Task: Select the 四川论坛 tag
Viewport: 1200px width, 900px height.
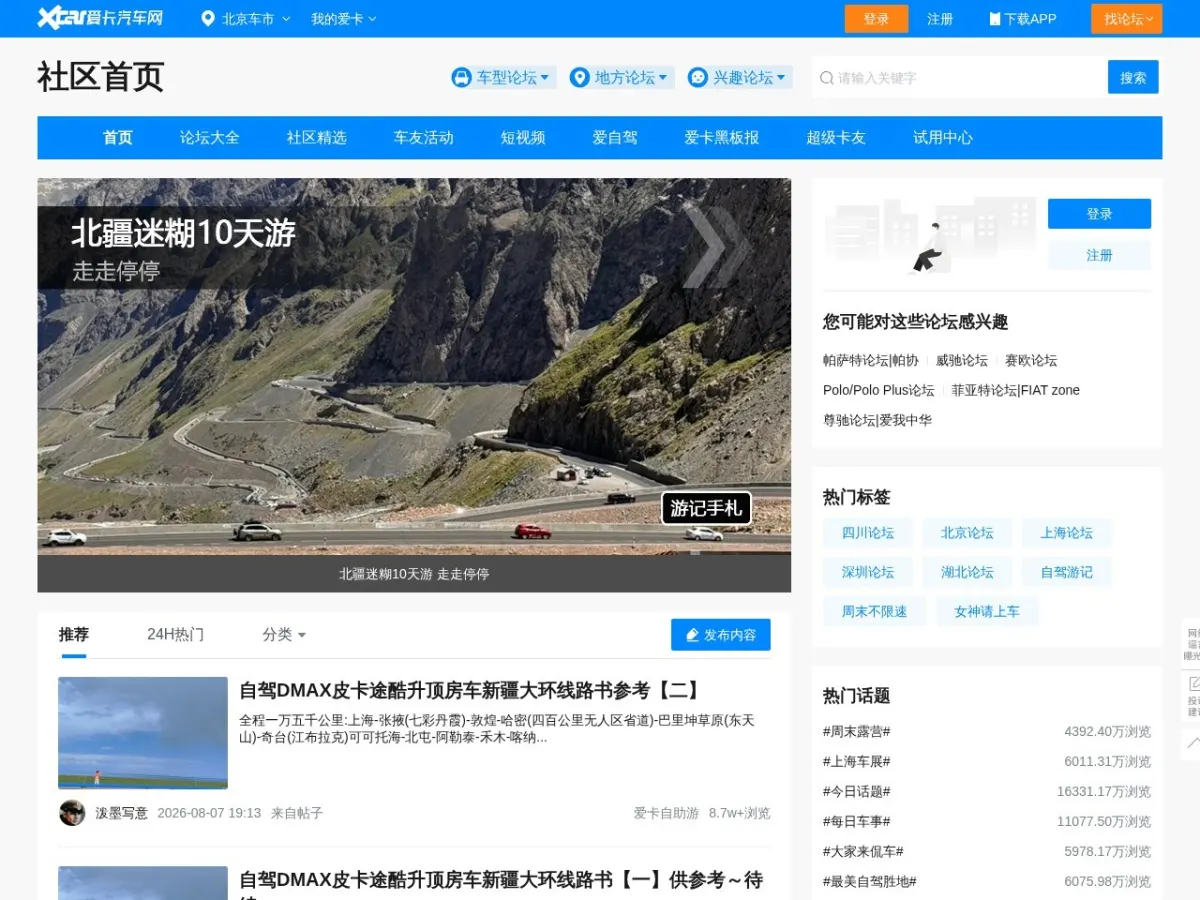Action: click(868, 533)
